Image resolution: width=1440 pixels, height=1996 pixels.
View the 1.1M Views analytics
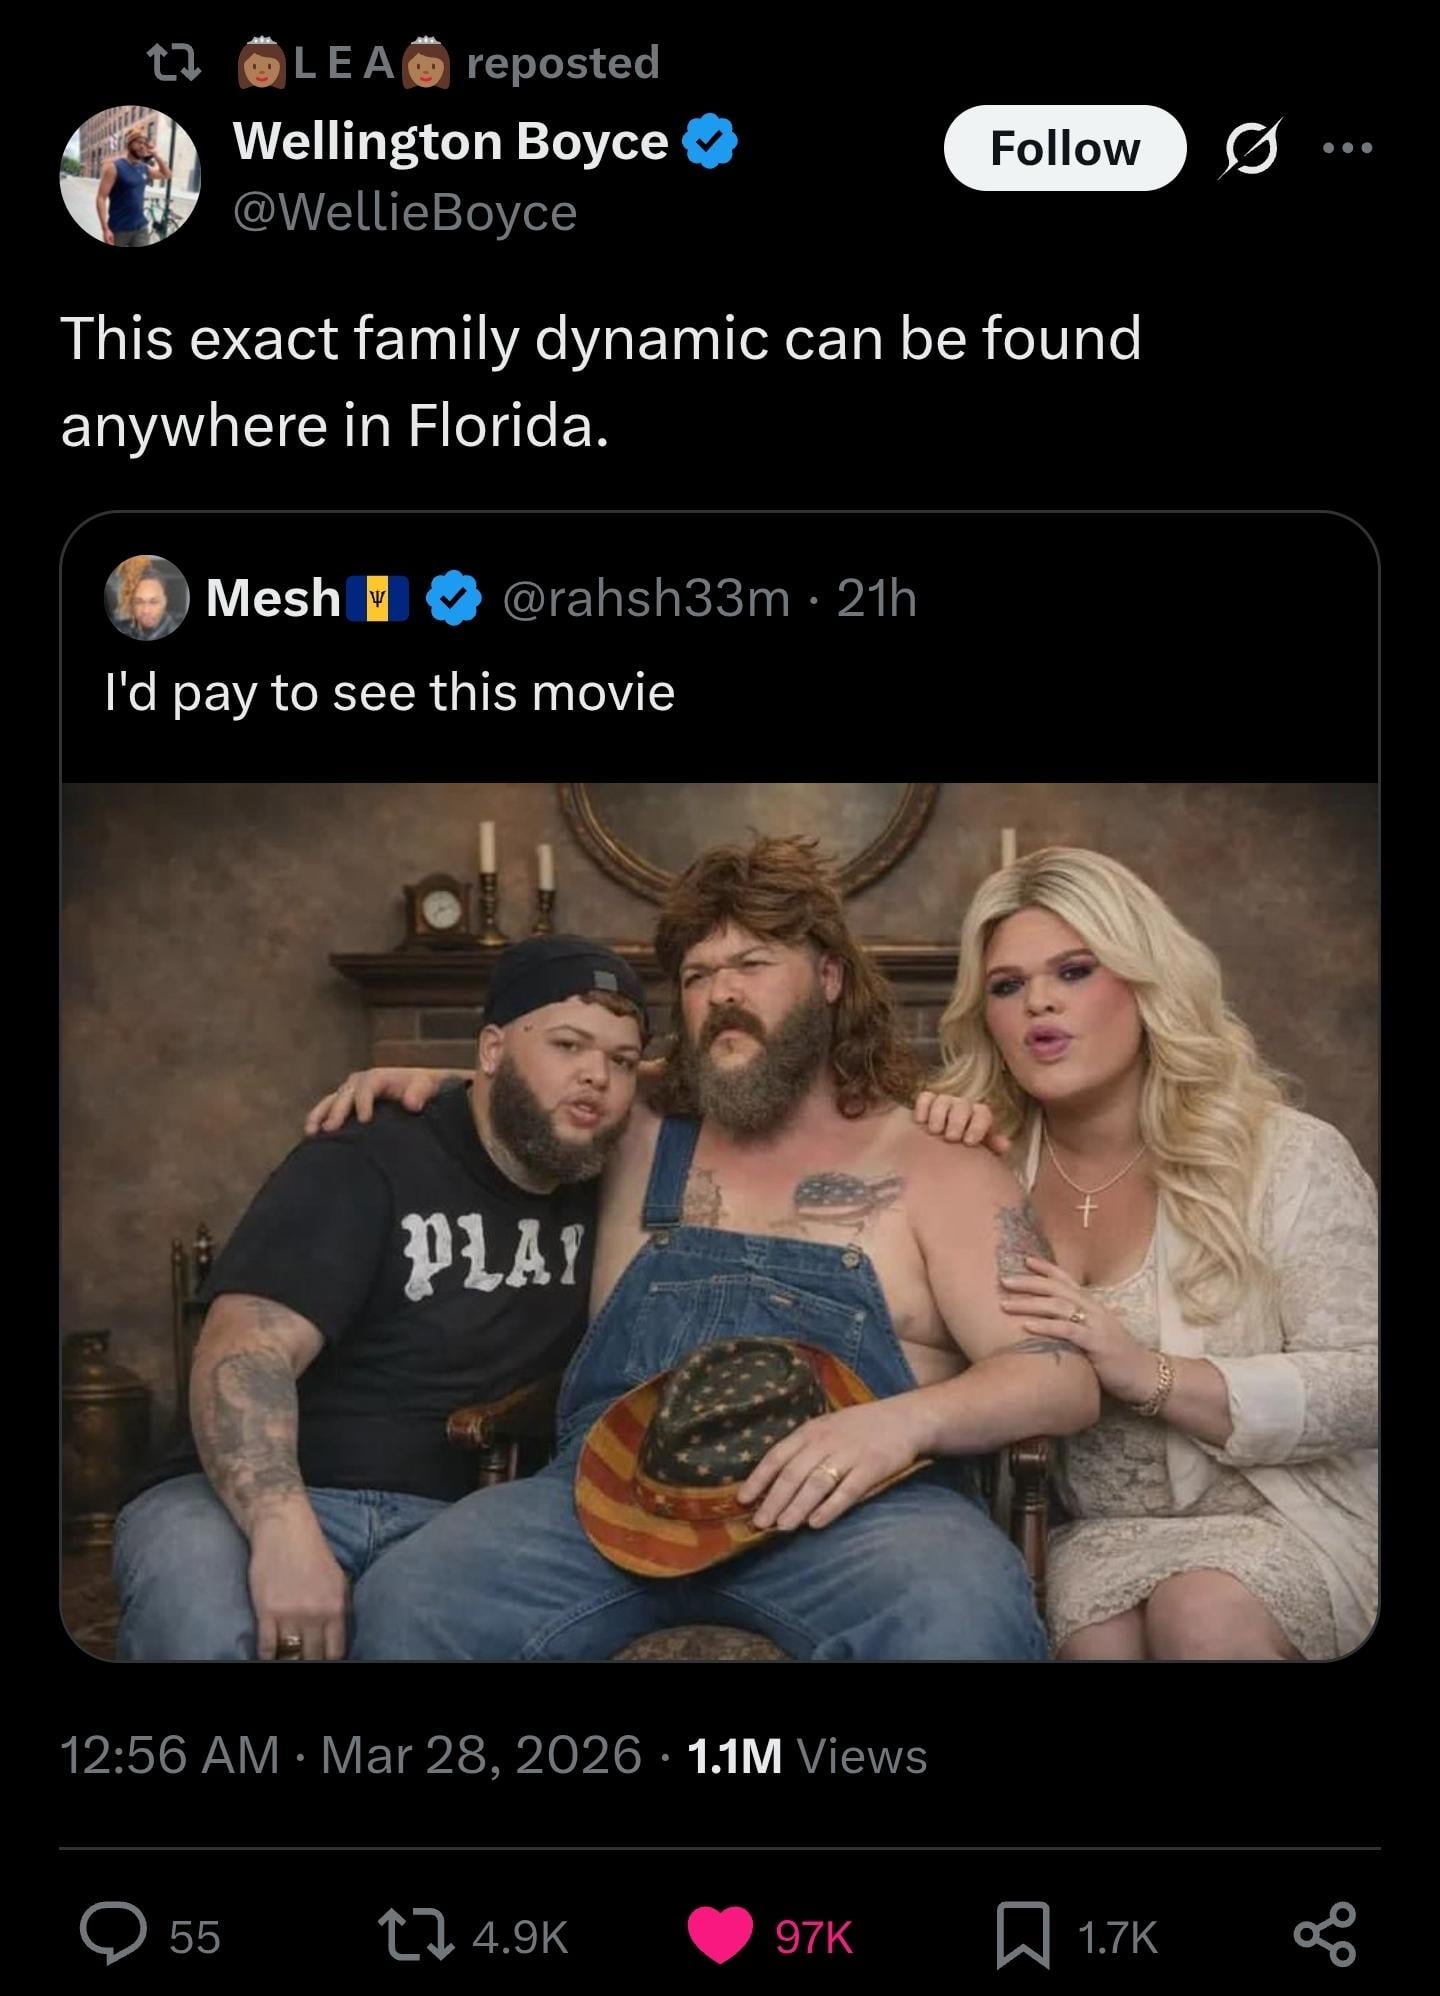808,1755
